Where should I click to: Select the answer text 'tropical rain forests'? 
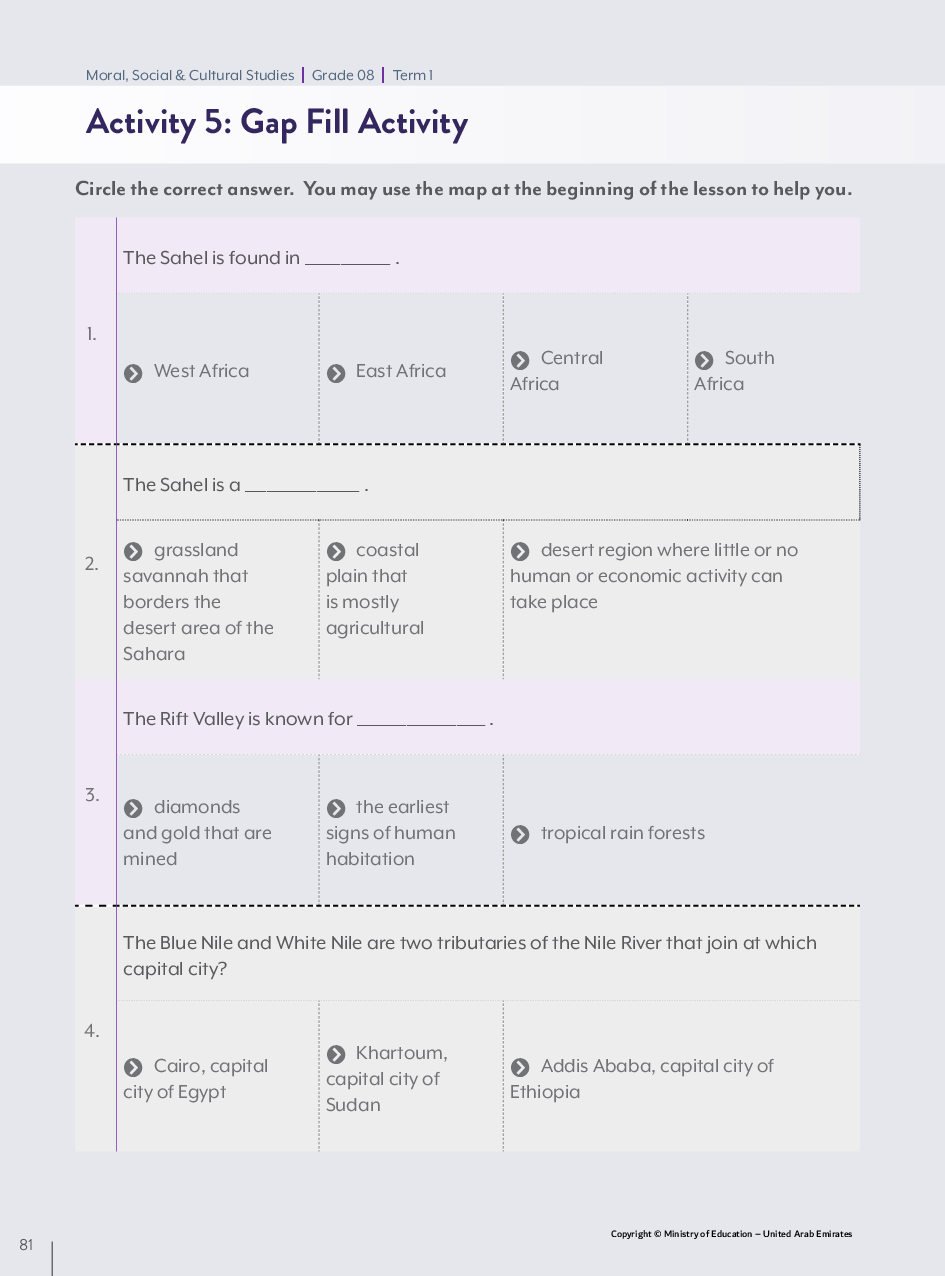tap(622, 834)
